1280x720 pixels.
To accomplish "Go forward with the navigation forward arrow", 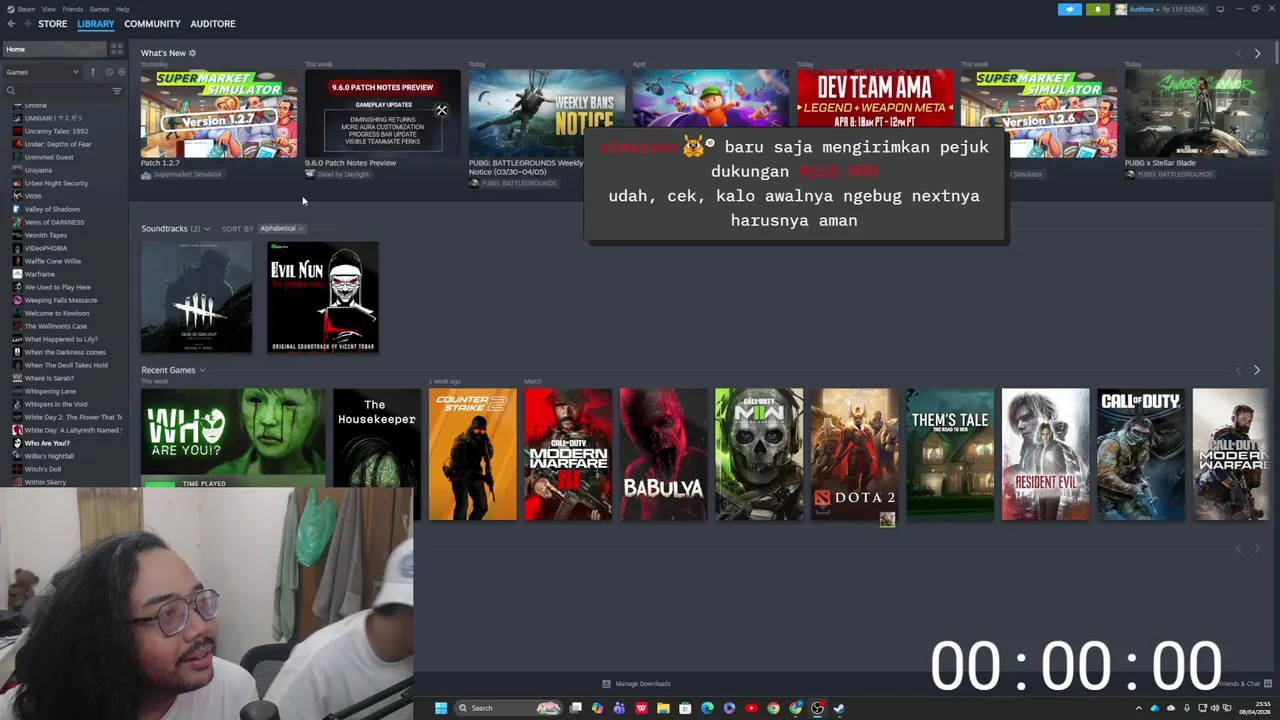I will (27, 24).
